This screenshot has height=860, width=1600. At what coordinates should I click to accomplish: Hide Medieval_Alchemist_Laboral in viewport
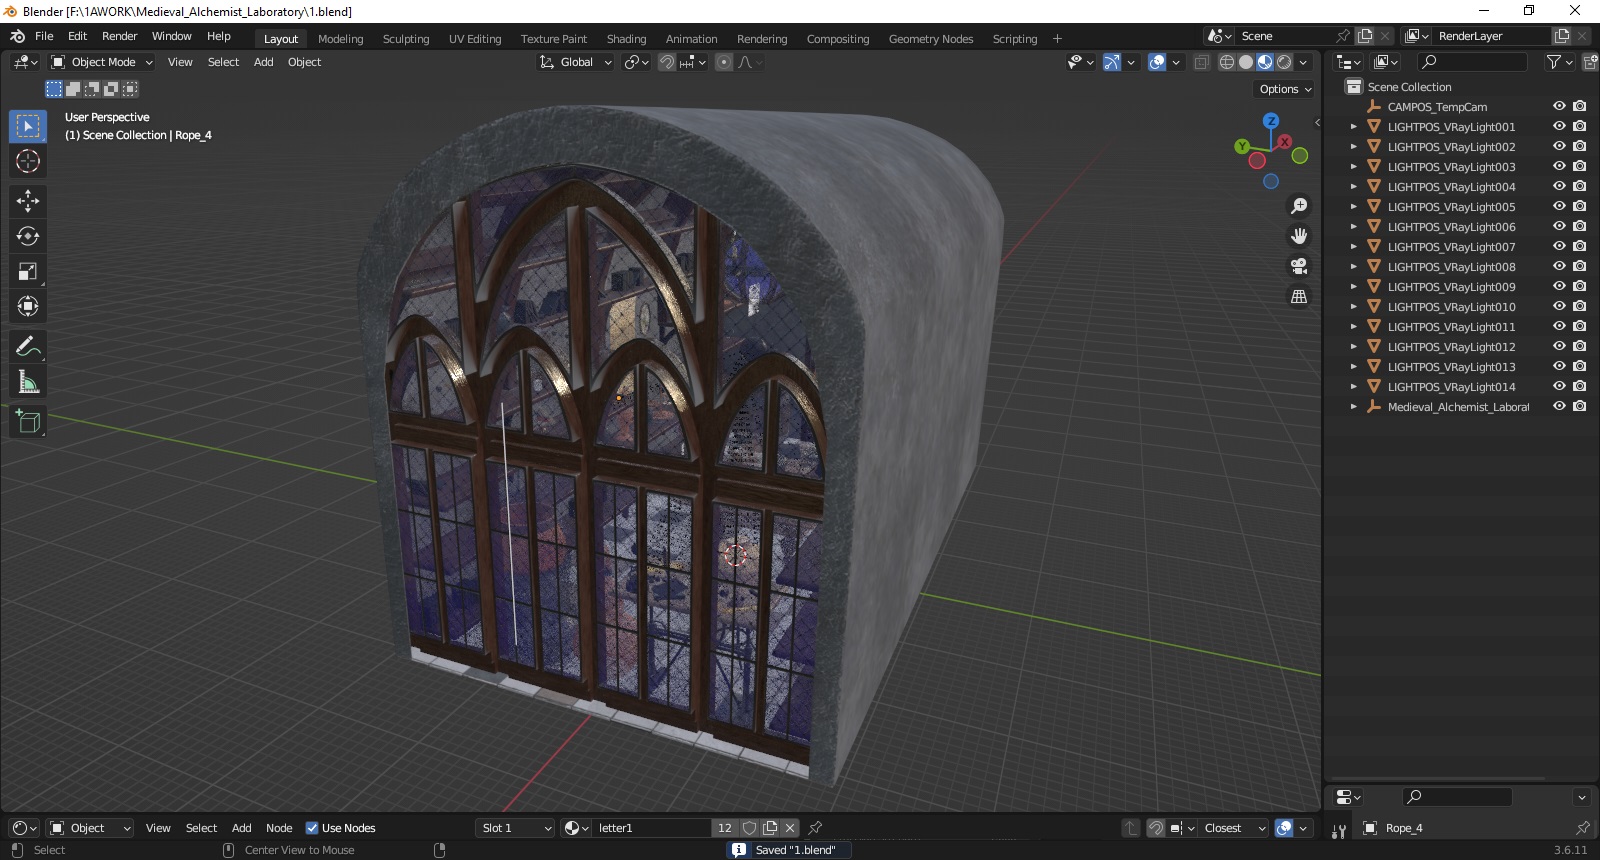tap(1559, 406)
